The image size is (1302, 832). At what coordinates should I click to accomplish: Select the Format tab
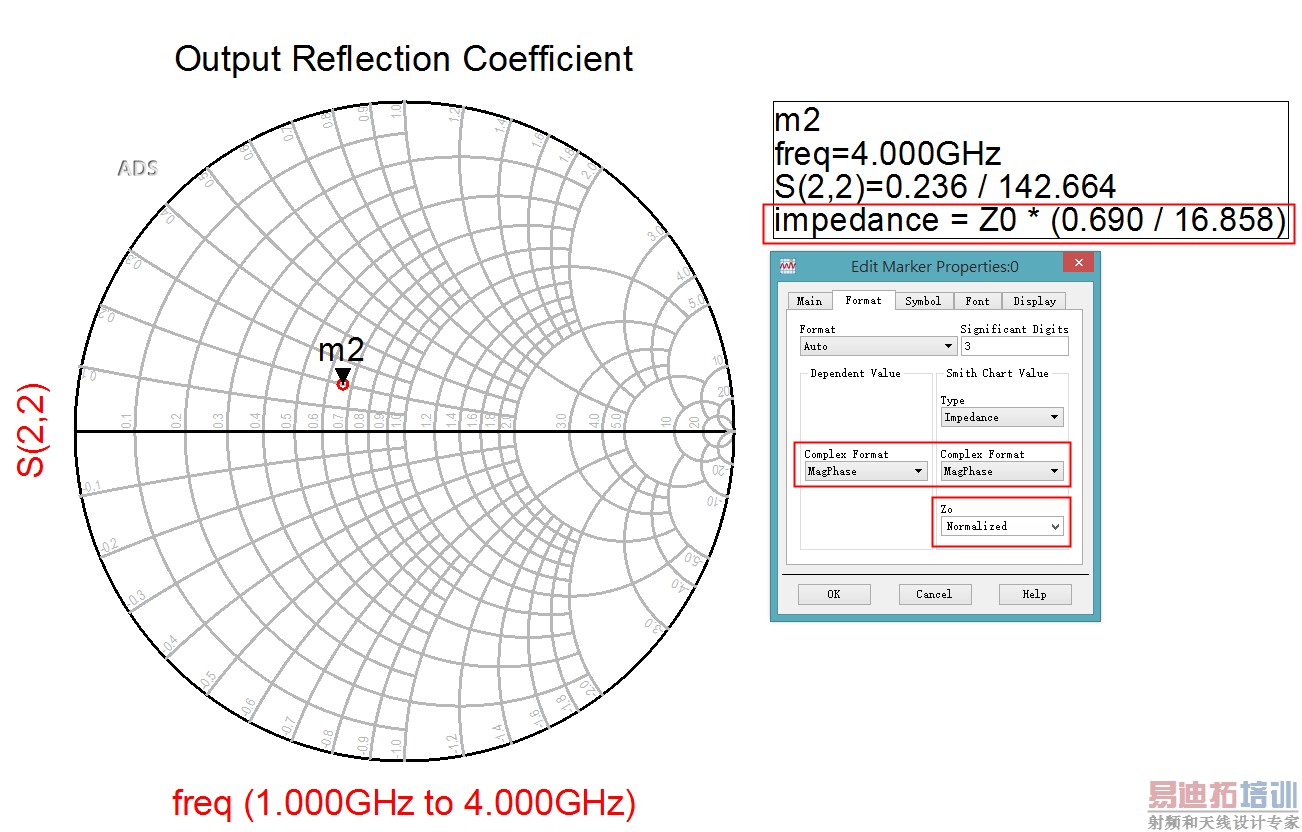863,300
